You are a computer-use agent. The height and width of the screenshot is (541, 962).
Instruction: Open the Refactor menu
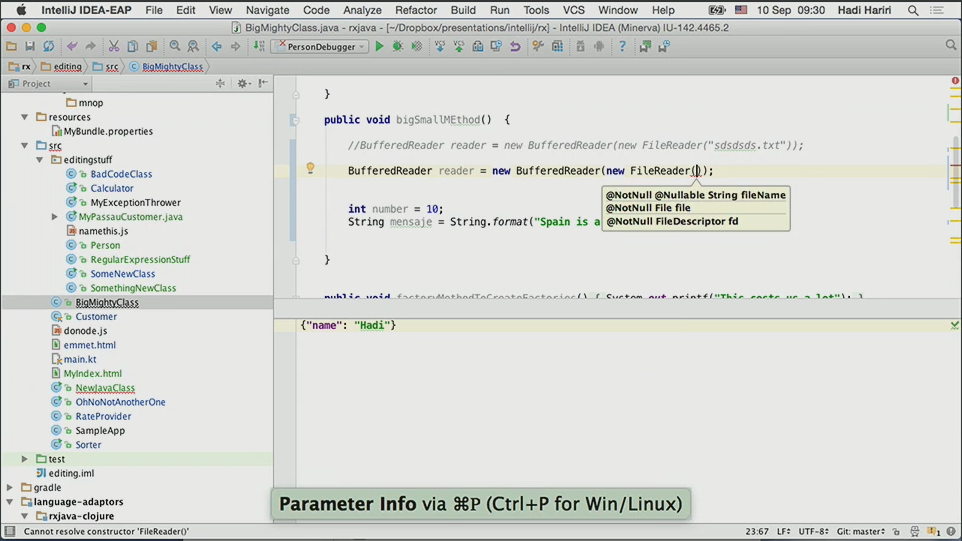coord(415,10)
